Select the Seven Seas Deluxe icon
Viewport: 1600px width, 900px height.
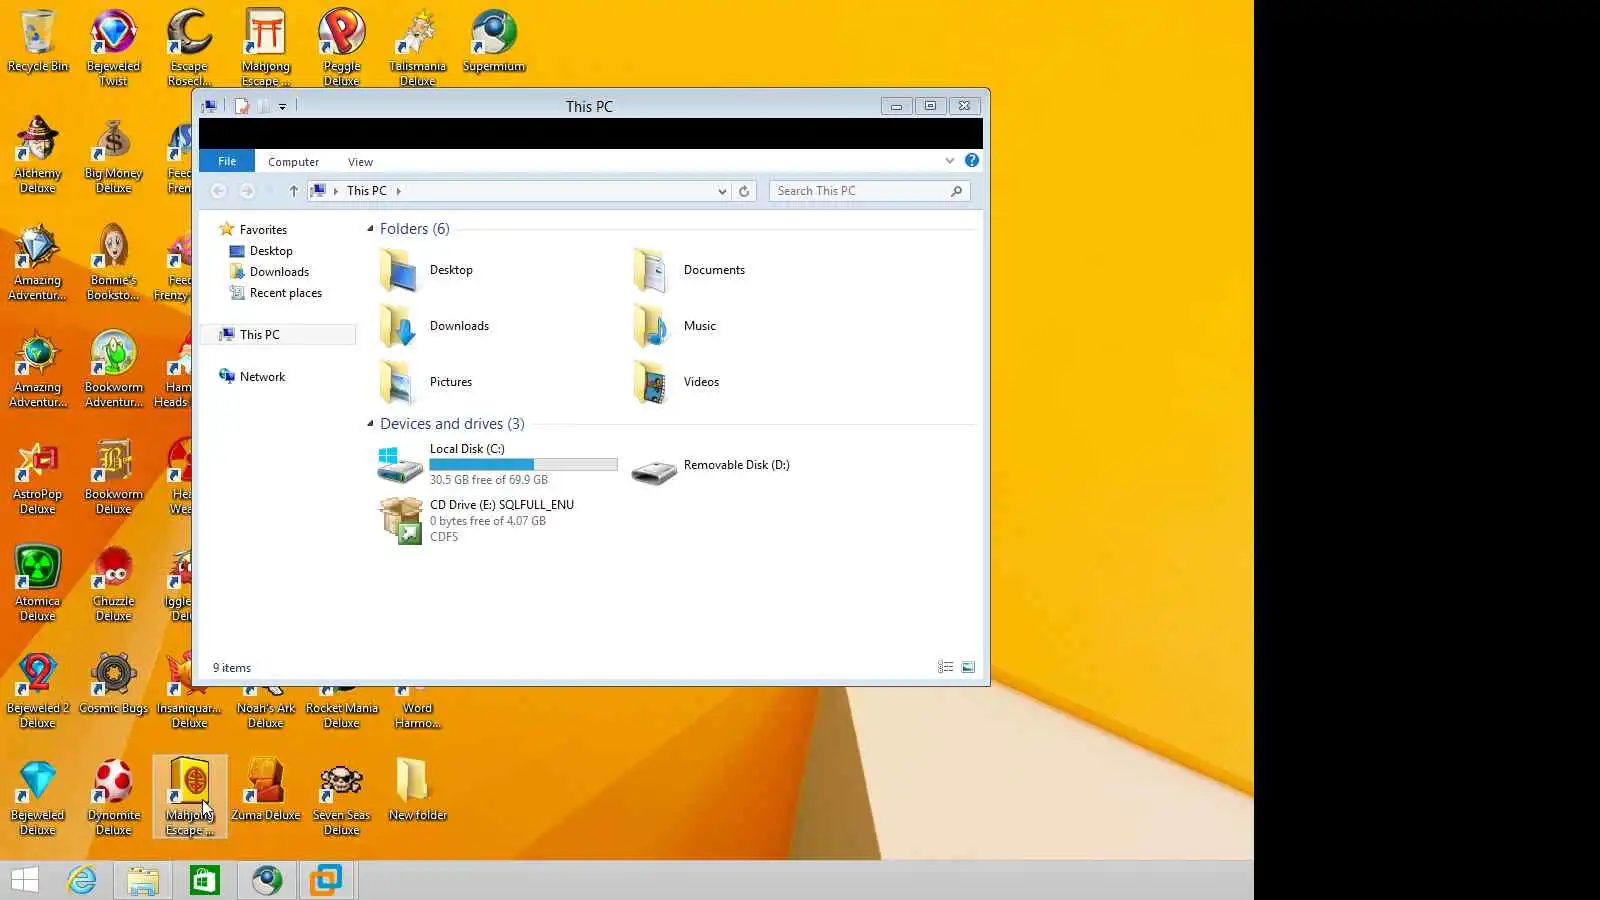(342, 797)
